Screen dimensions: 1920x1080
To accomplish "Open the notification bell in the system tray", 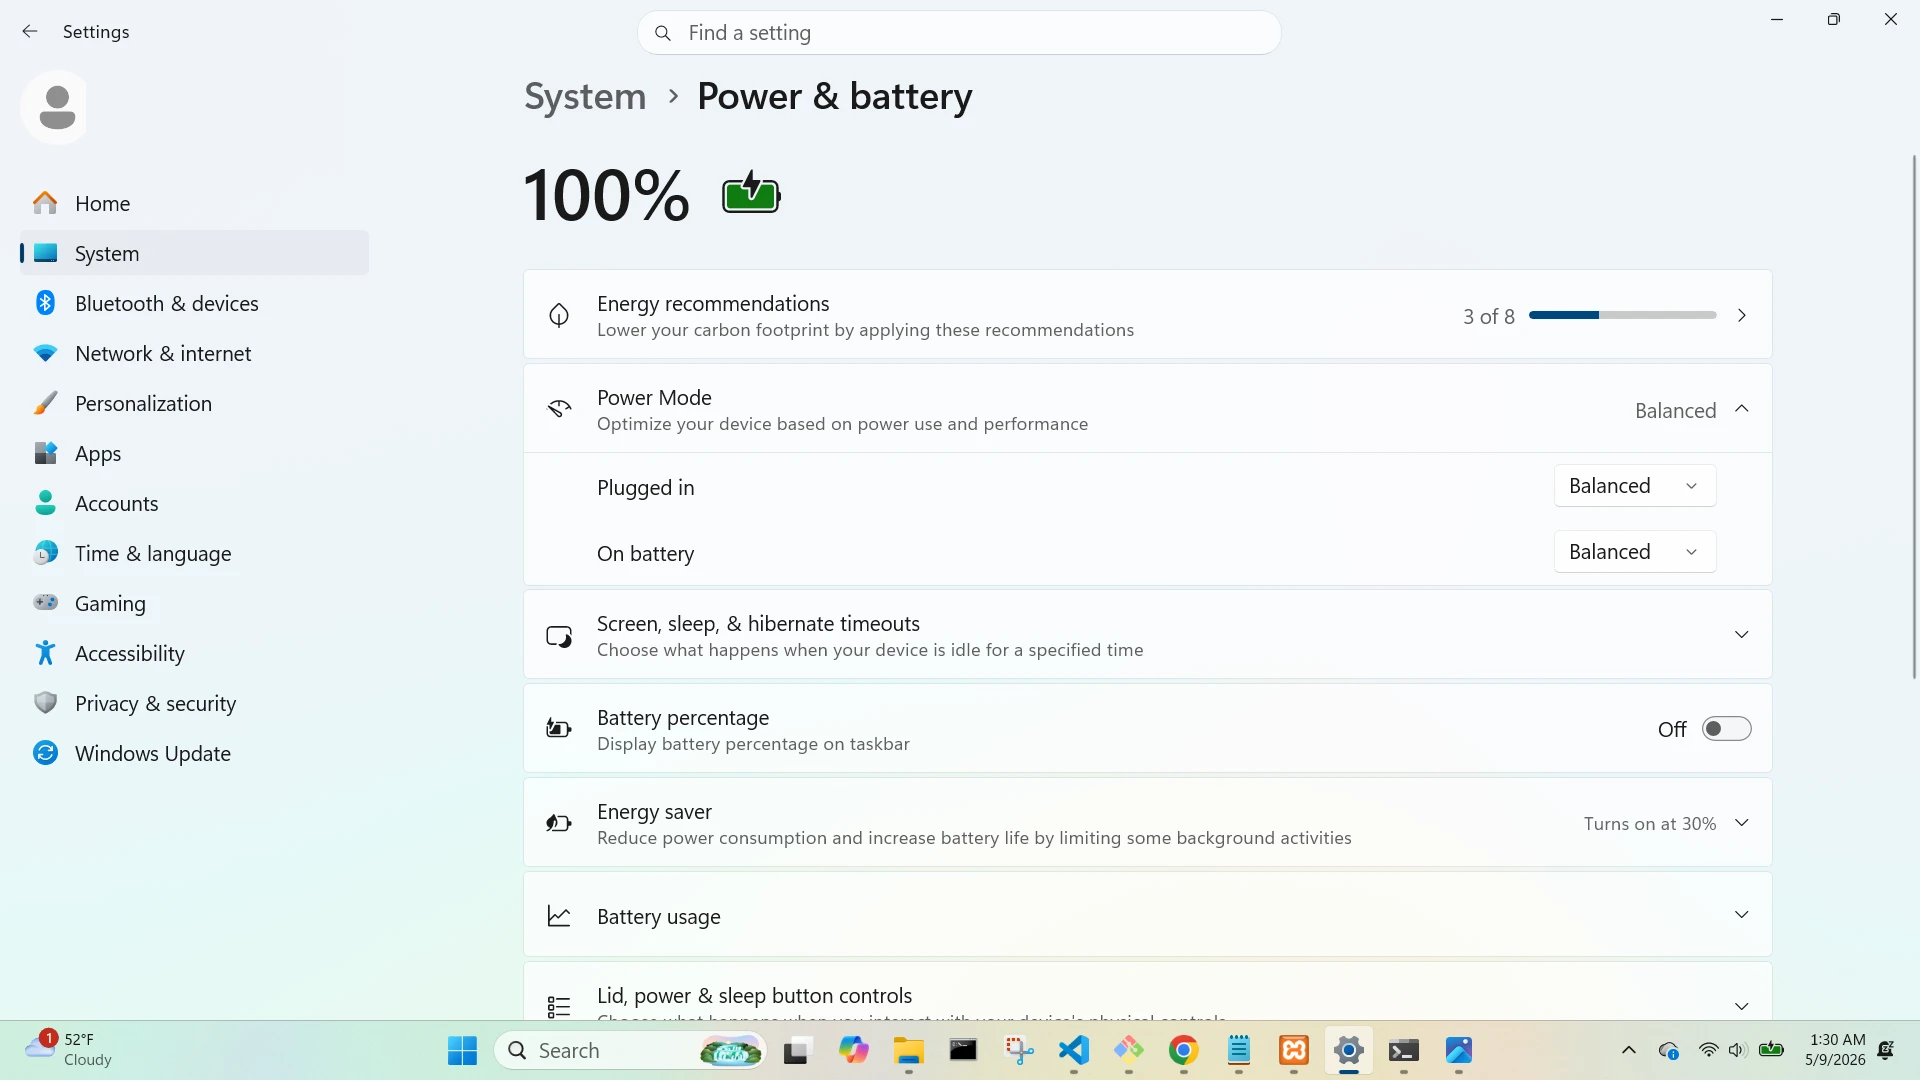I will [1886, 1051].
